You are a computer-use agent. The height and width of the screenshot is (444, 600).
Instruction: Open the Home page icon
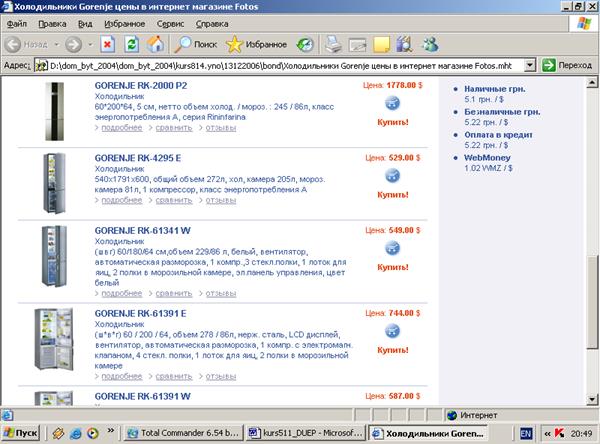coord(155,44)
